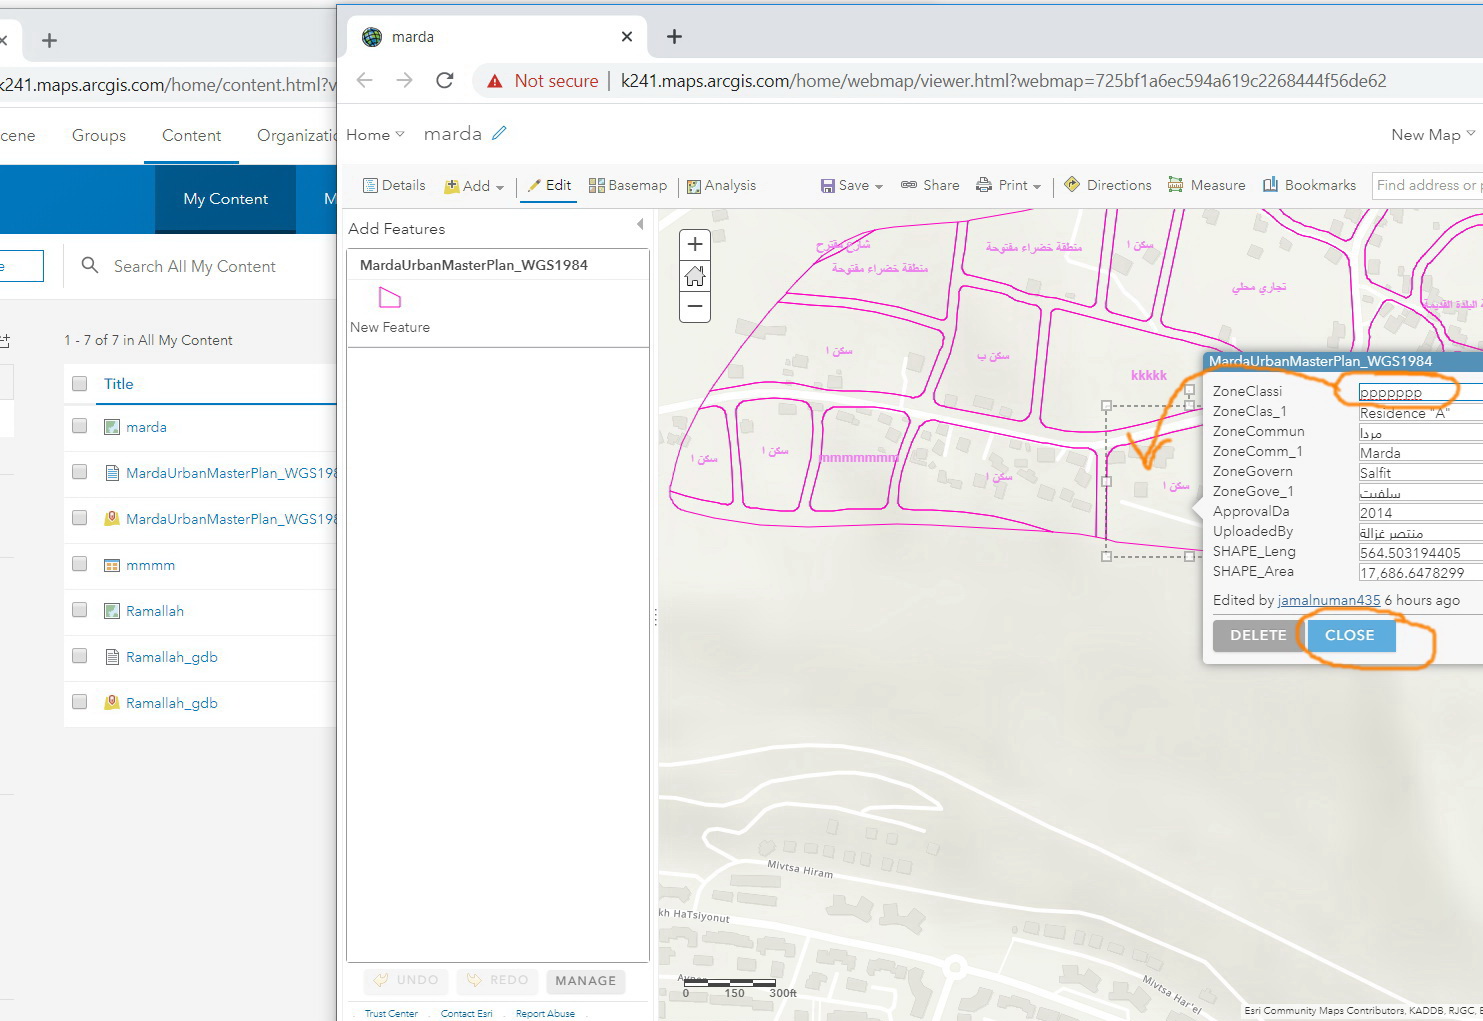
Task: Click the pencil icon next to marda title
Action: click(x=499, y=133)
